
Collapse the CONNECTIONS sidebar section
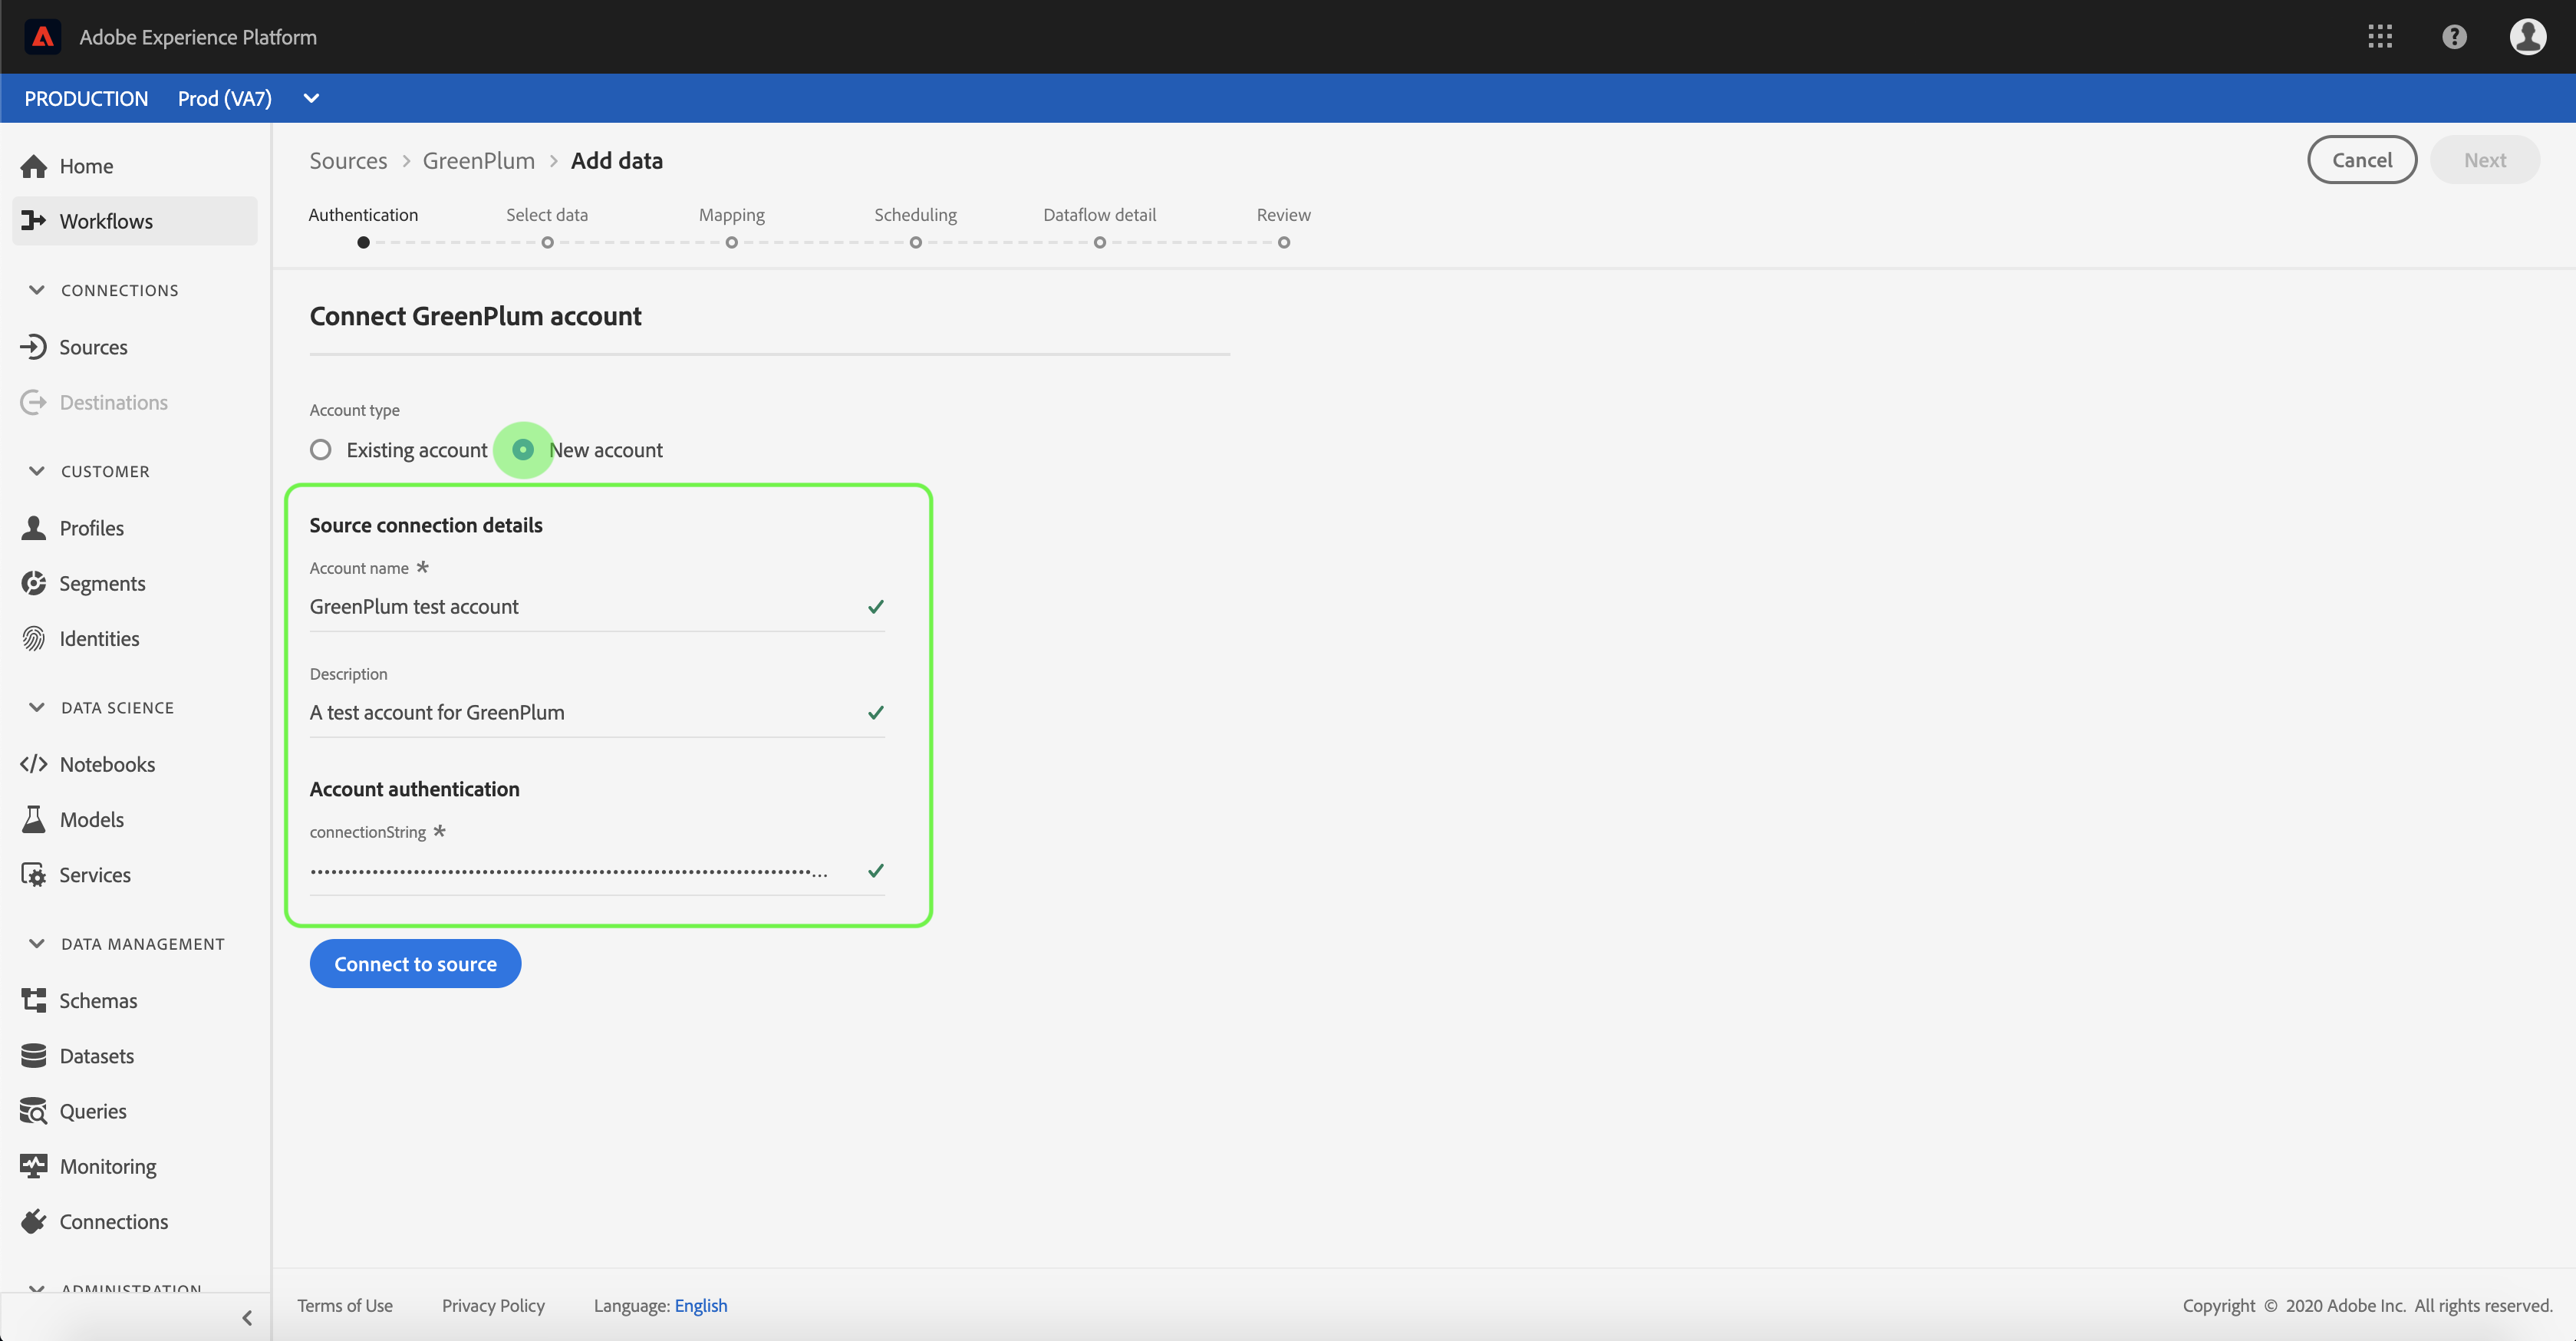pos(37,290)
